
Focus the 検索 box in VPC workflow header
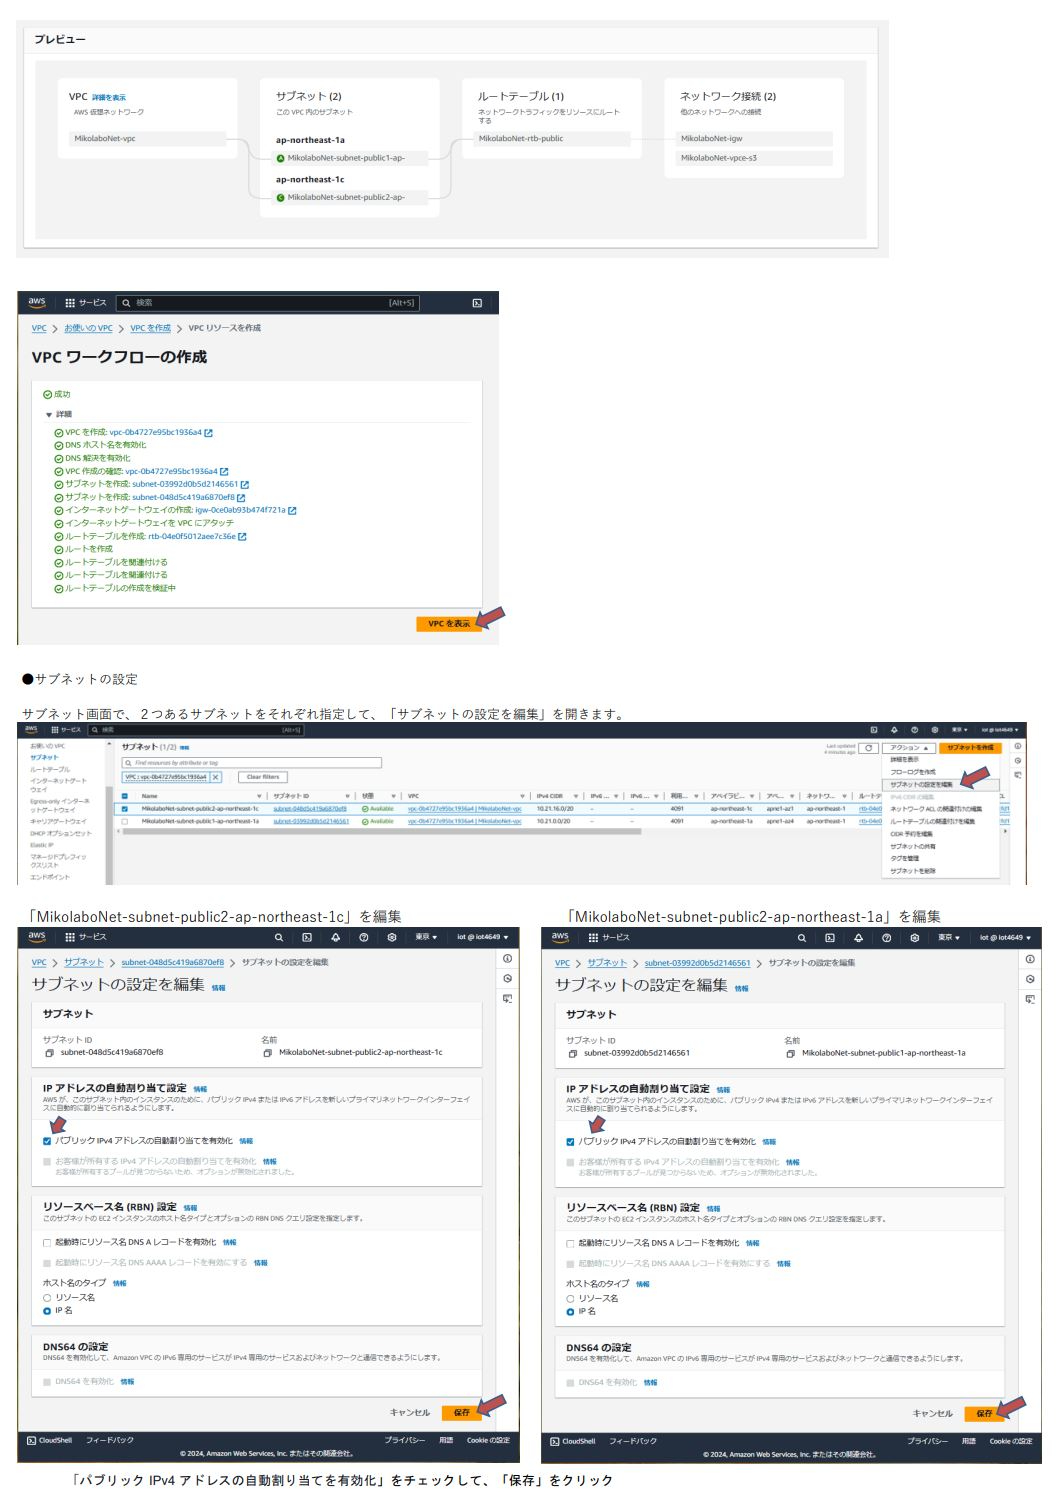click(x=268, y=303)
